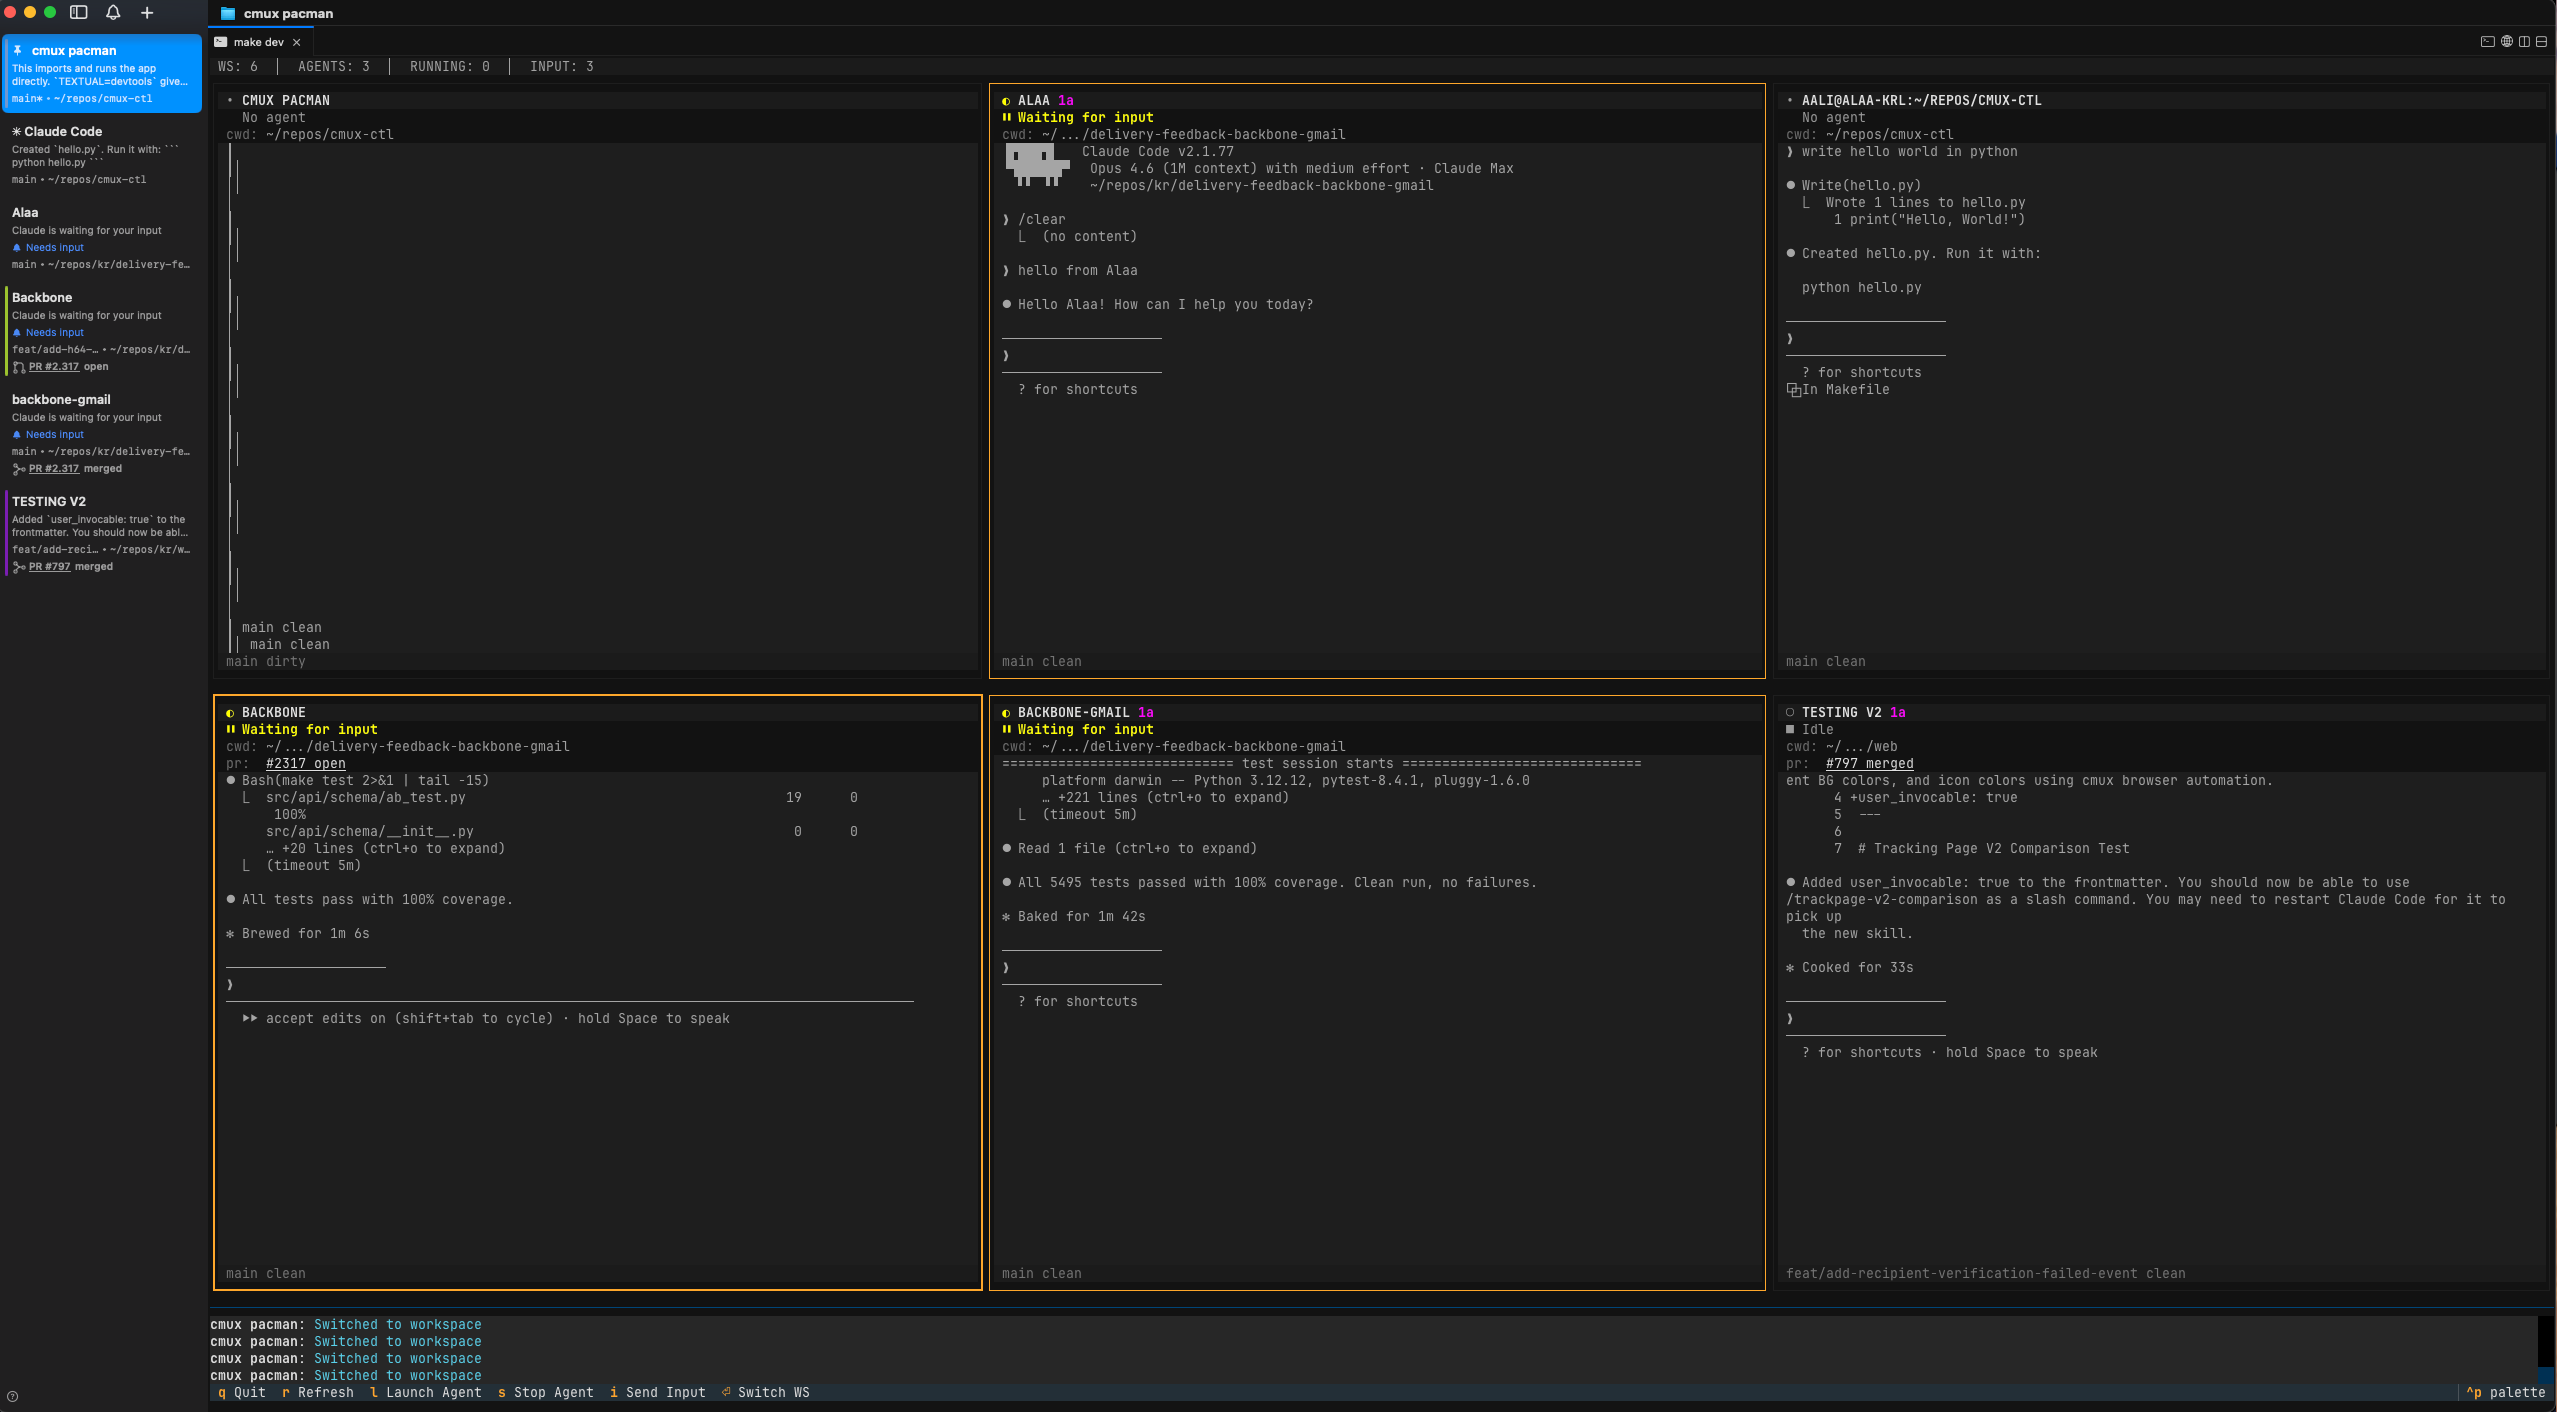Click the bell icon under backbone-gmail workspace
2557x1412 pixels.
tap(17, 434)
